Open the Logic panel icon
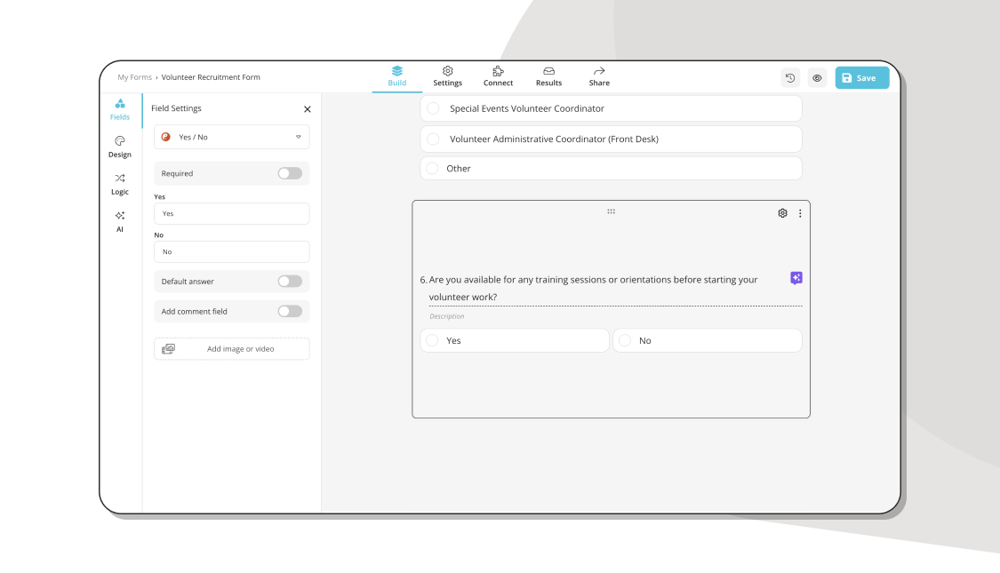This screenshot has height=573, width=1000. pos(120,184)
